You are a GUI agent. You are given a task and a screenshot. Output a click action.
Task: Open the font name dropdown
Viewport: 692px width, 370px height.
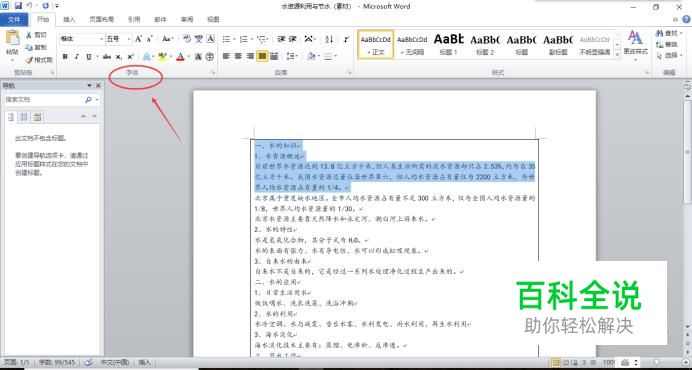point(101,39)
